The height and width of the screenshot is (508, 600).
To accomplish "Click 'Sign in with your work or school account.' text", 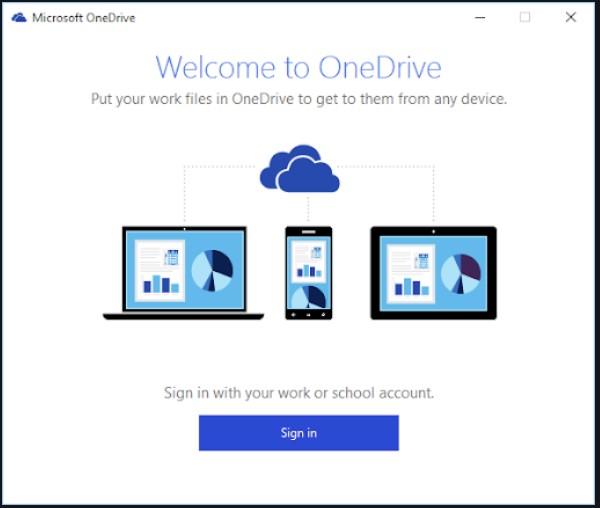I will [299, 393].
